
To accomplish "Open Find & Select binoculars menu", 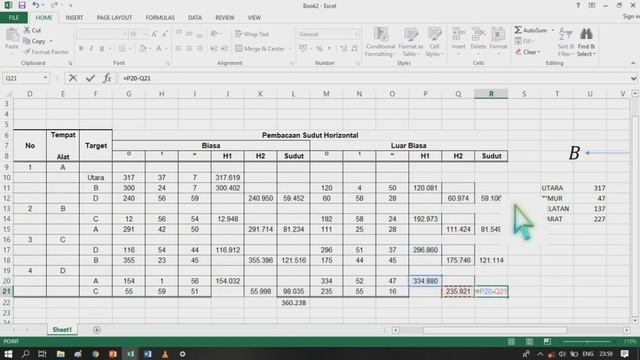I will pos(586,42).
